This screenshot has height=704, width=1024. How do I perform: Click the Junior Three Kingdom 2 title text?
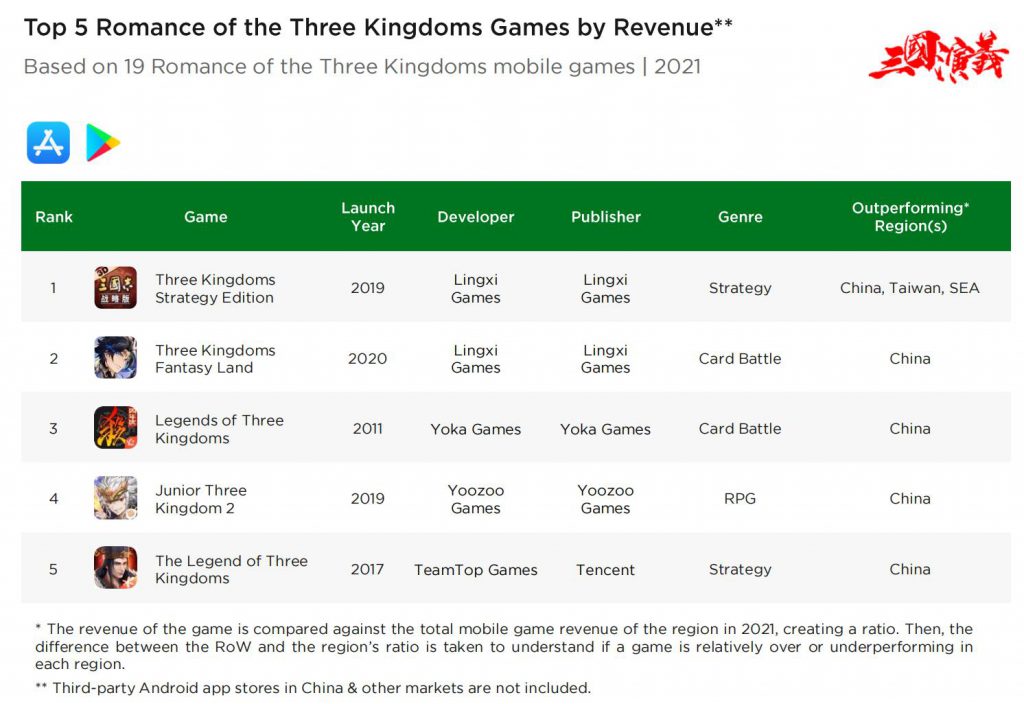click(201, 499)
